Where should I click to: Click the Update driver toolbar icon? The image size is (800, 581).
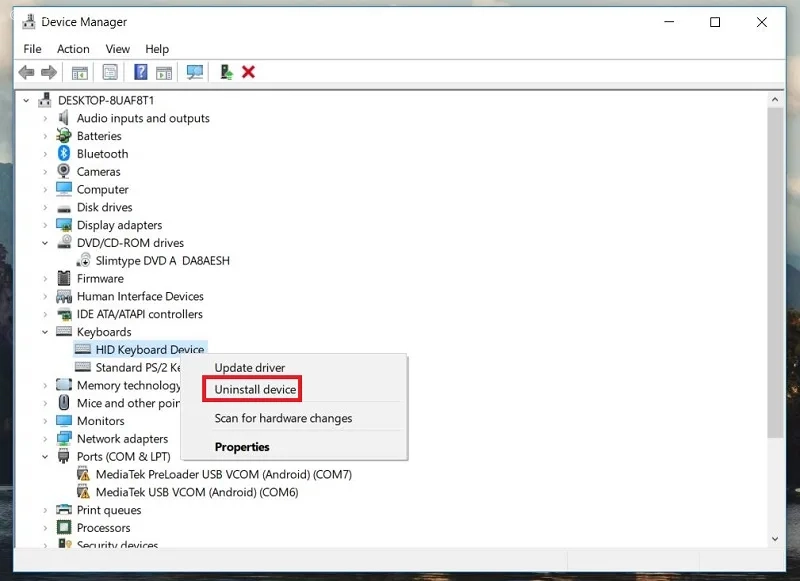[x=226, y=72]
